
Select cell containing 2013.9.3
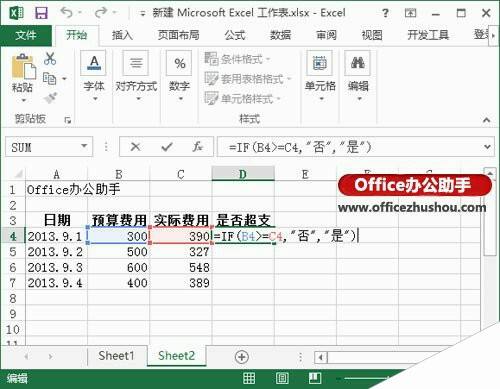point(56,267)
